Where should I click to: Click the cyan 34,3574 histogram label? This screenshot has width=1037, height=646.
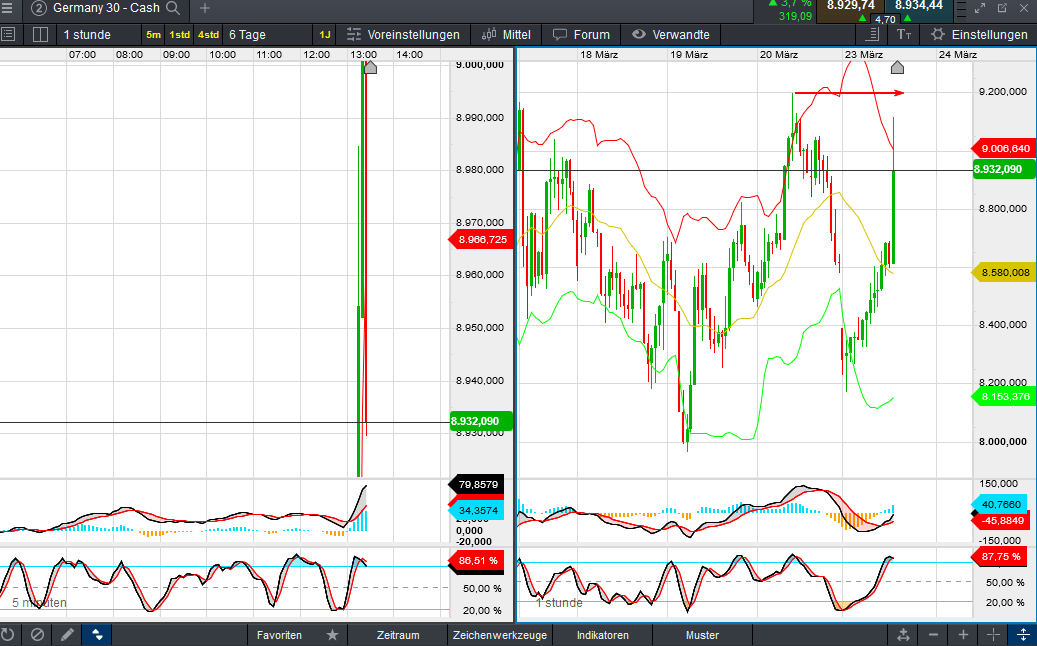coord(477,510)
